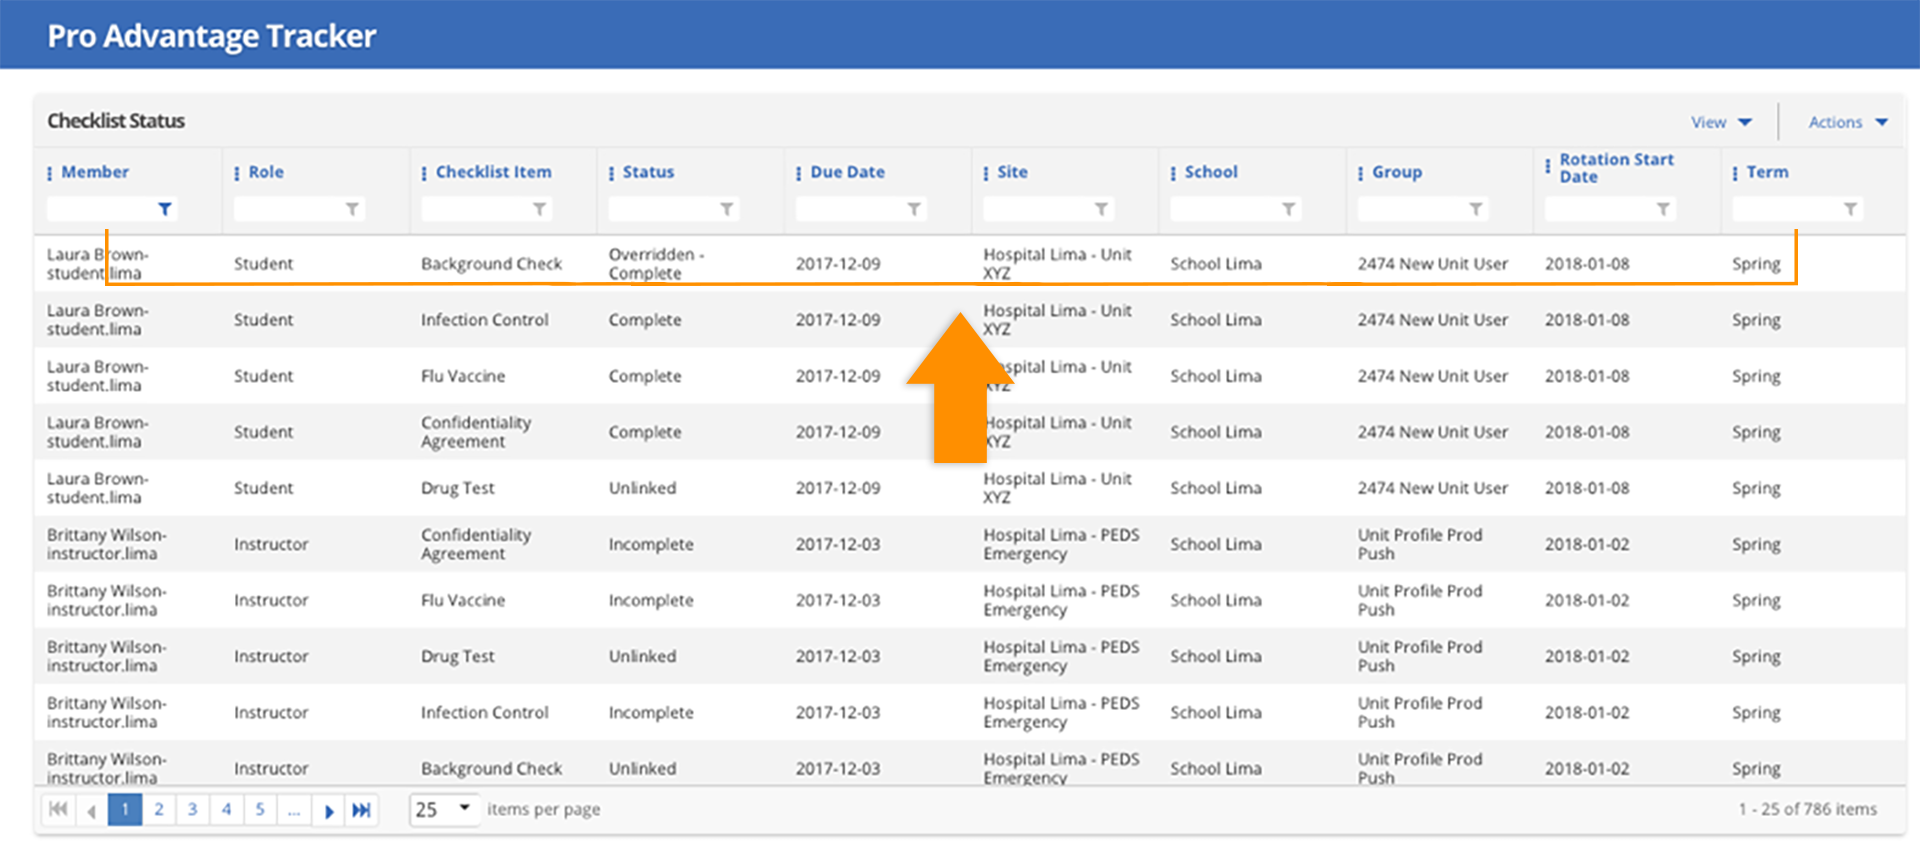
Task: Click the 'Overridden - Complete' status cell
Action: click(x=656, y=264)
